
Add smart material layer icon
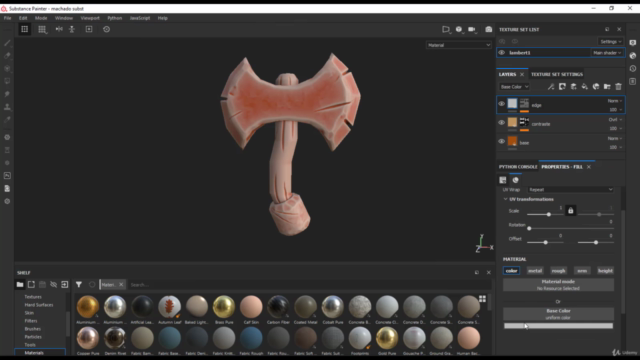tap(596, 87)
